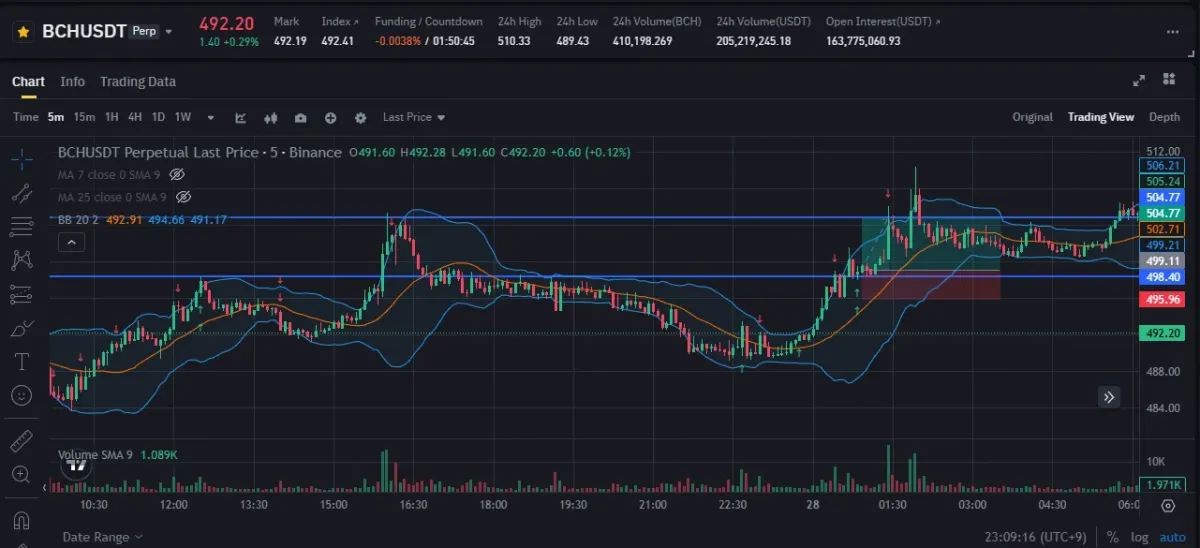Image resolution: width=1200 pixels, height=548 pixels.
Task: Open the Date Range dropdown
Action: [102, 537]
